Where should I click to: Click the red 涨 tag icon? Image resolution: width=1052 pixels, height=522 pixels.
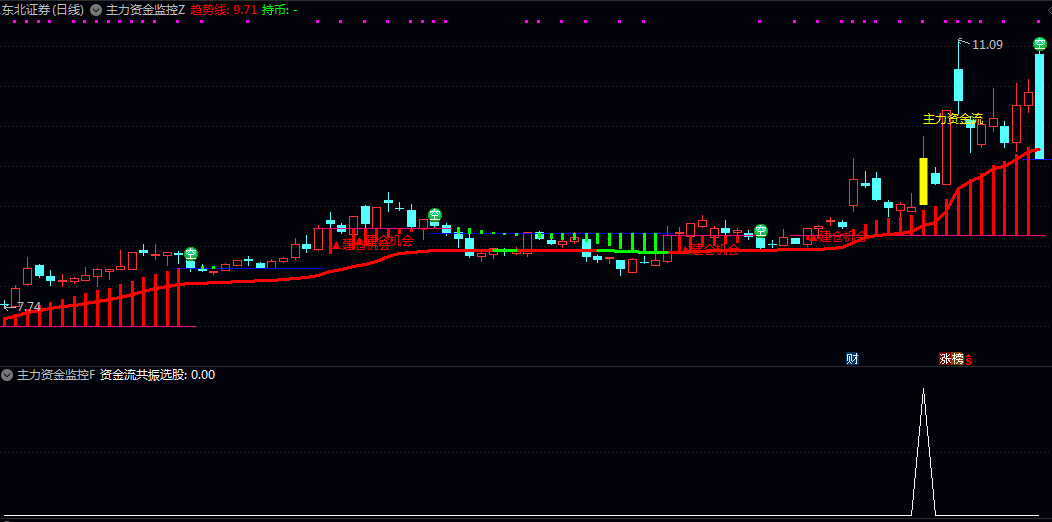(945, 359)
